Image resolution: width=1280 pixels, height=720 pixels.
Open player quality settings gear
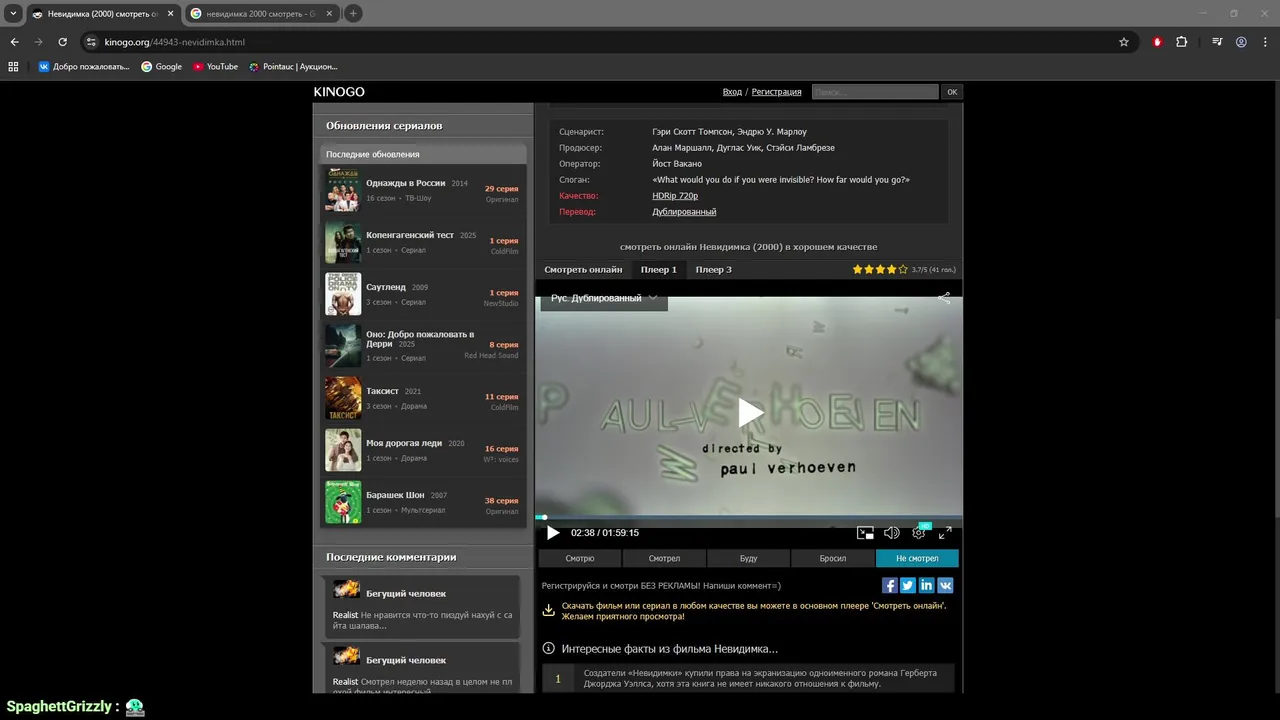point(918,533)
